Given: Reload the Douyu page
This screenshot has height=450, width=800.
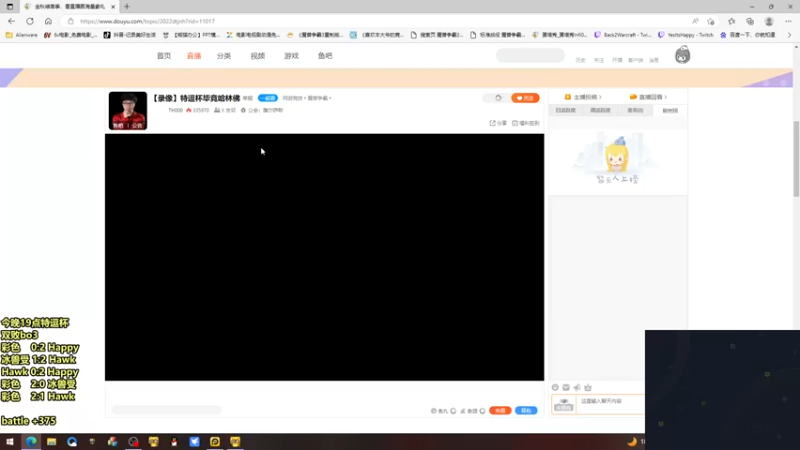Looking at the screenshot, I should pos(30,21).
